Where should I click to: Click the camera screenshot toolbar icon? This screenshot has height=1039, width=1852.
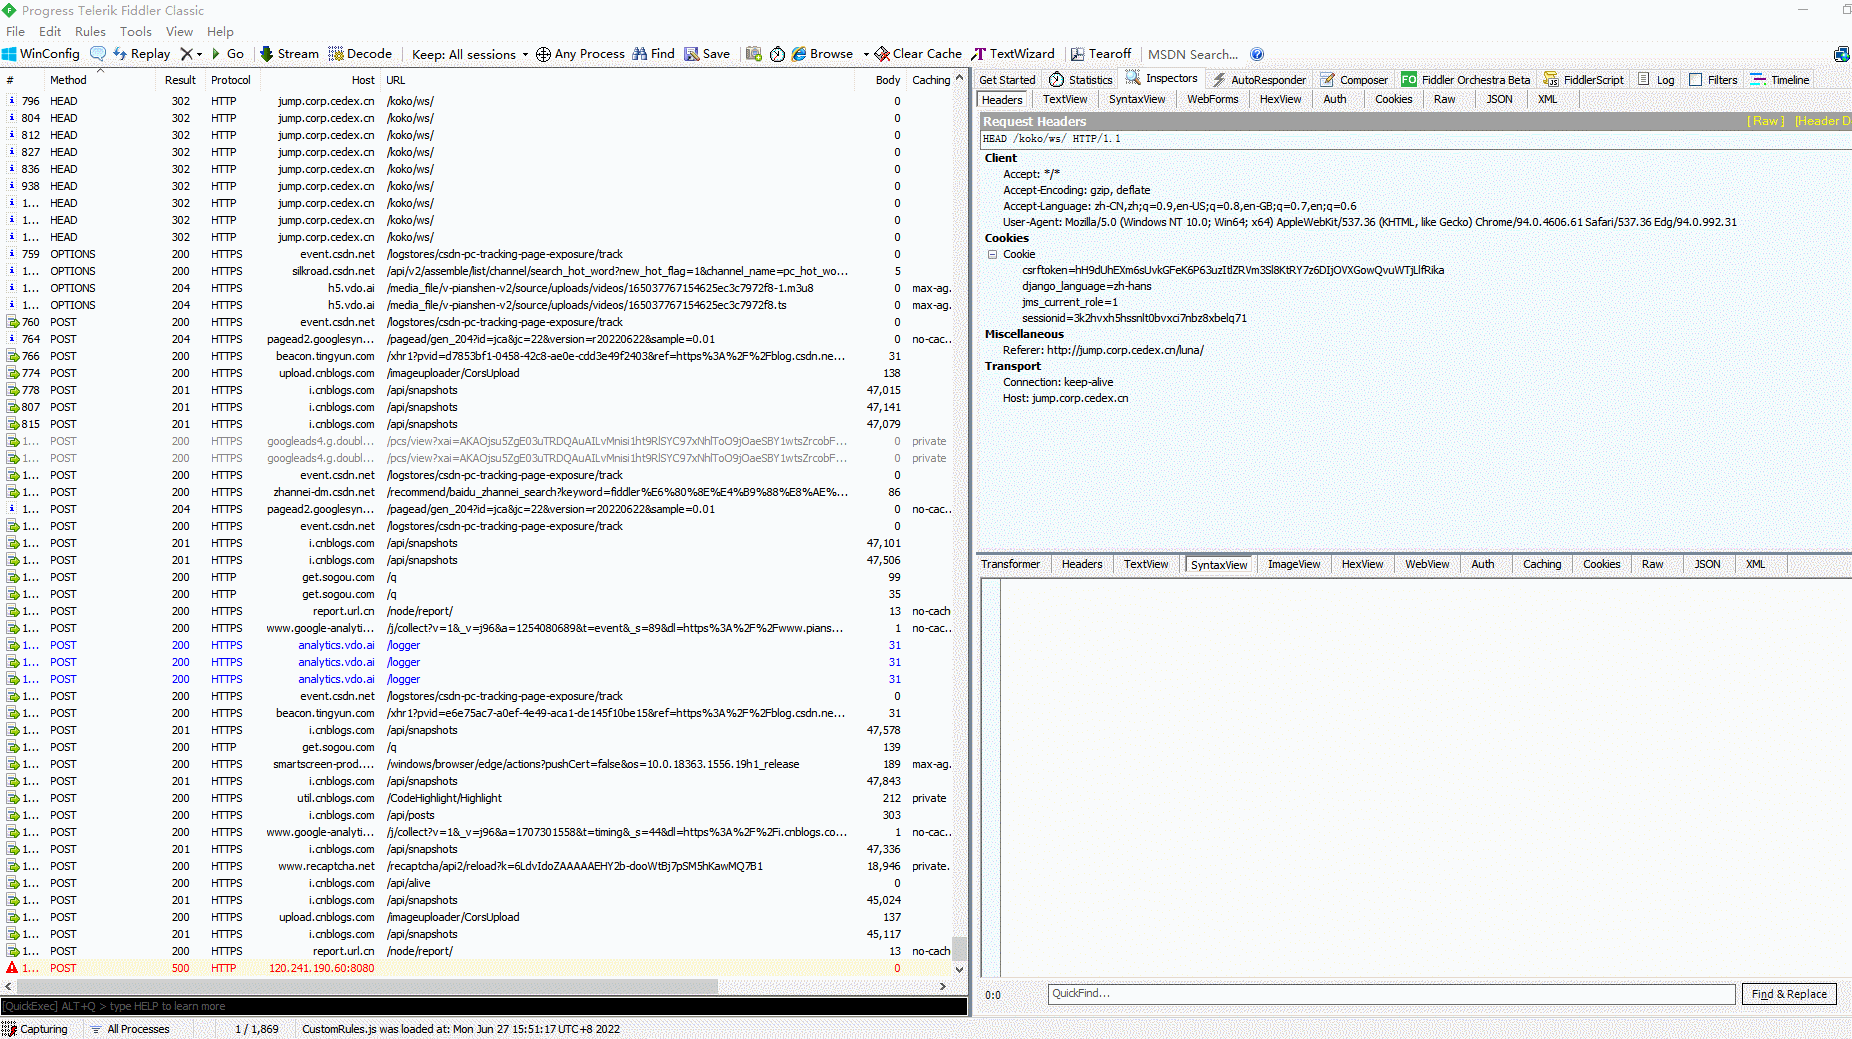pyautogui.click(x=754, y=54)
